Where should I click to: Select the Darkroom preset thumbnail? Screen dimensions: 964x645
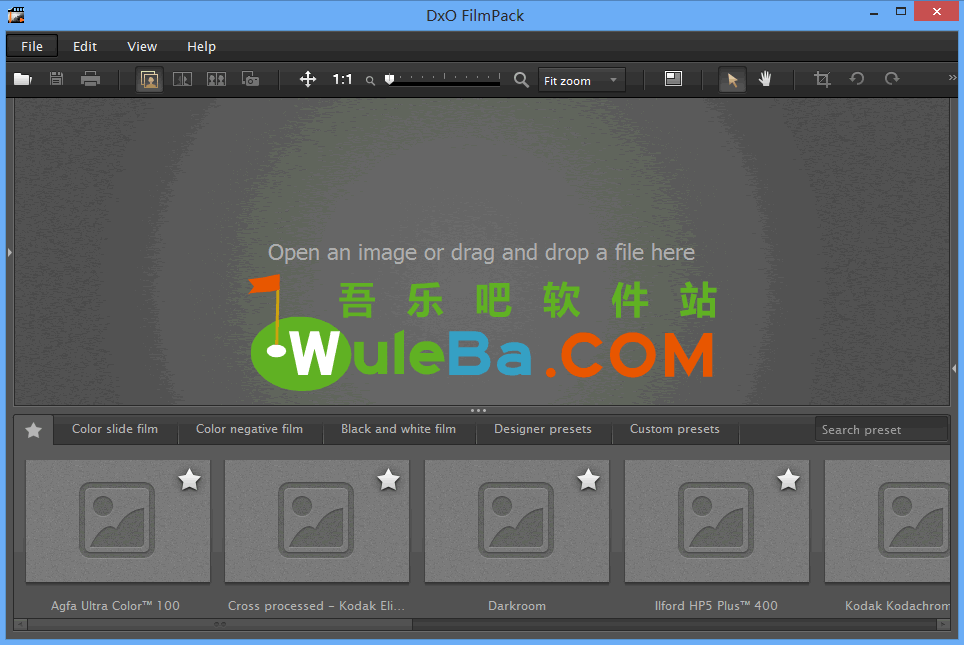click(516, 521)
